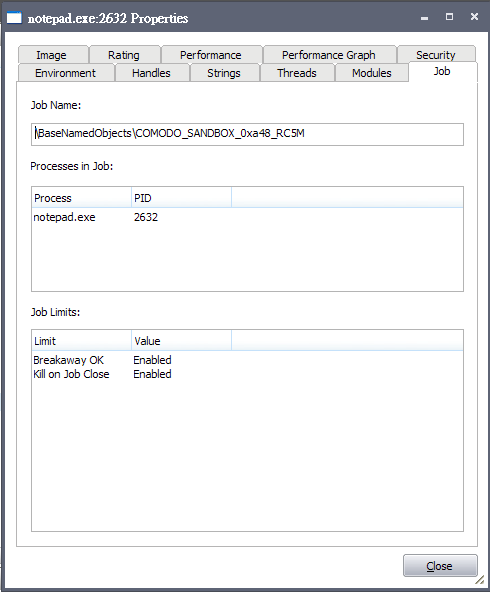Switch to the Image tab
Viewport: 490px width, 592px height.
53,55
